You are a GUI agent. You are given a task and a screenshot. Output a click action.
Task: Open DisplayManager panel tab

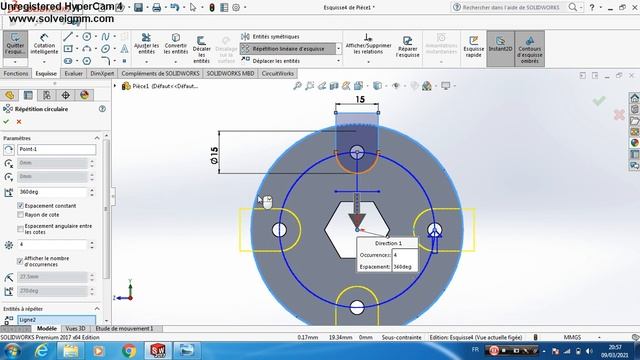[84, 95]
